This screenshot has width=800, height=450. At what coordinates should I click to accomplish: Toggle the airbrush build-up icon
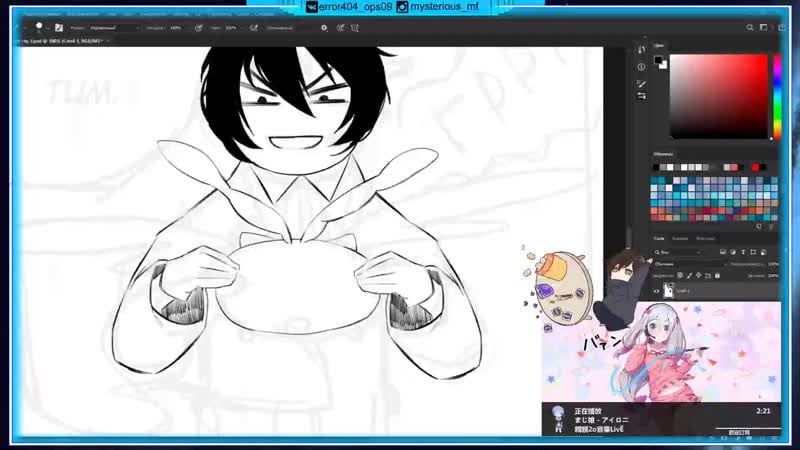tap(255, 28)
